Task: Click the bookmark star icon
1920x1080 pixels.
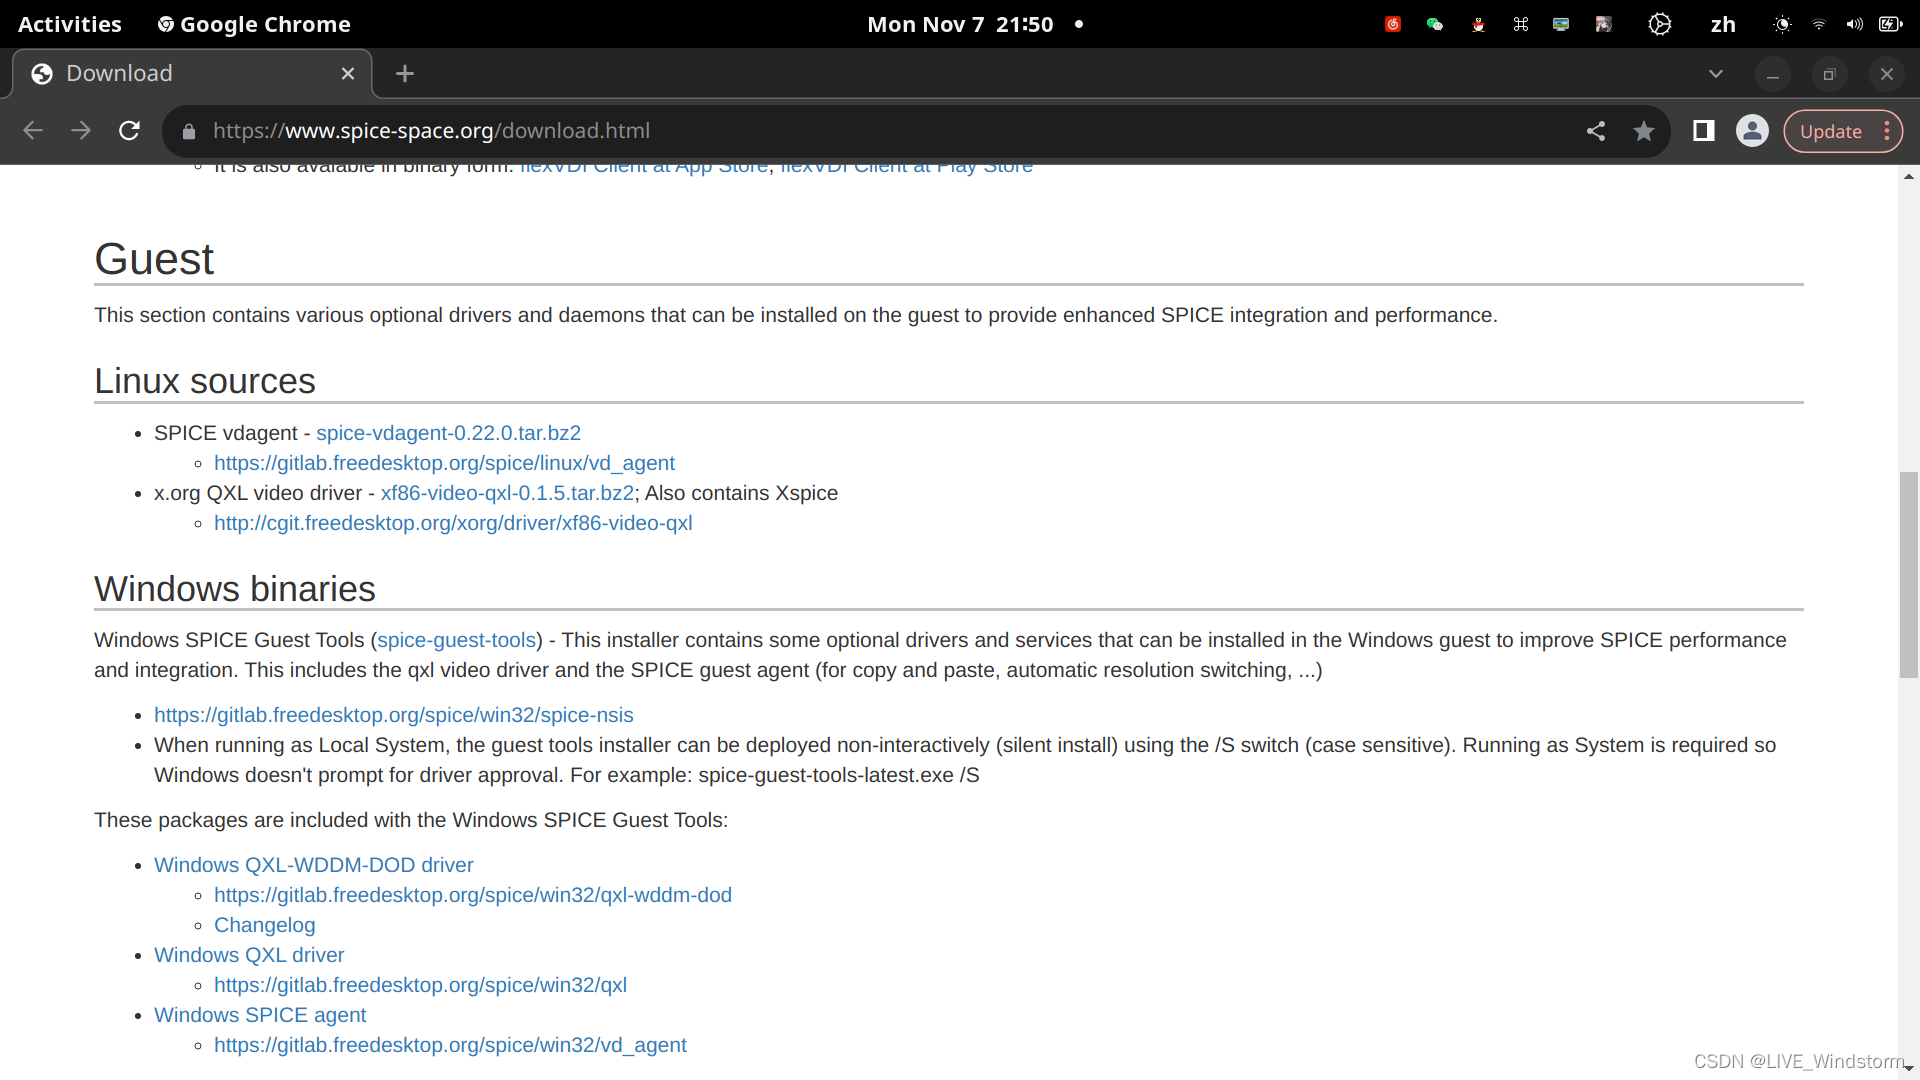Action: click(1643, 131)
